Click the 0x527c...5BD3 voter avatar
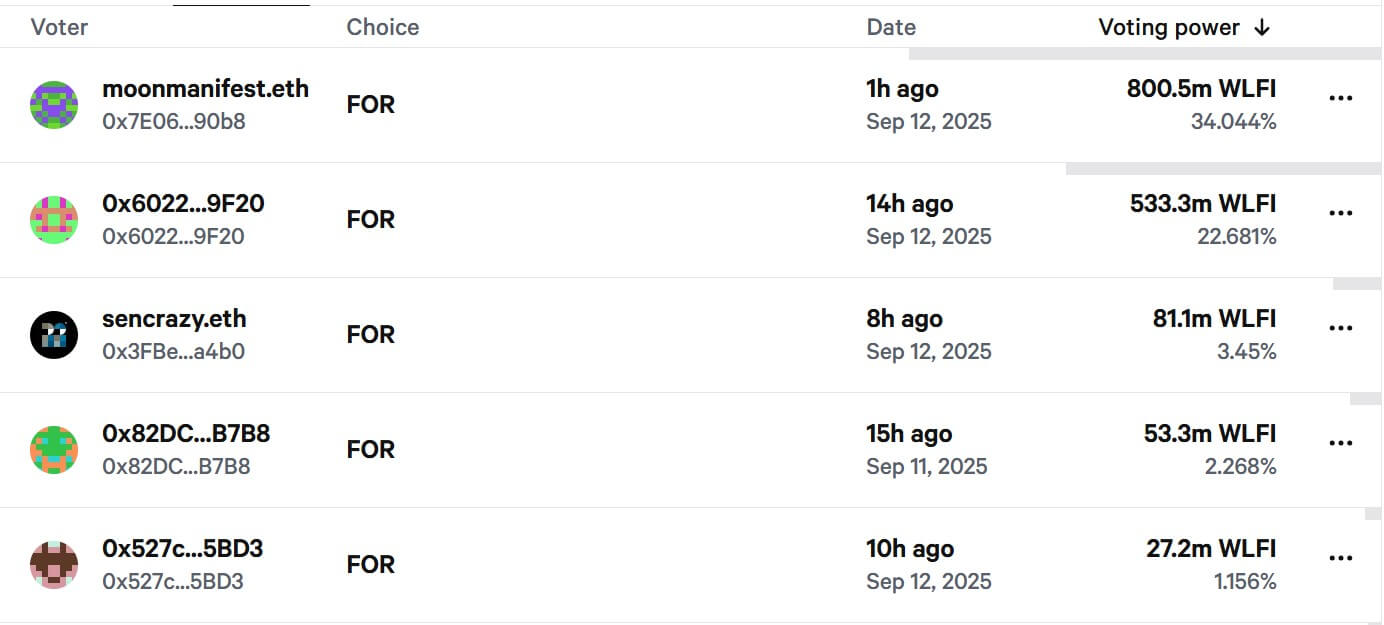The height and width of the screenshot is (625, 1384). (54, 565)
